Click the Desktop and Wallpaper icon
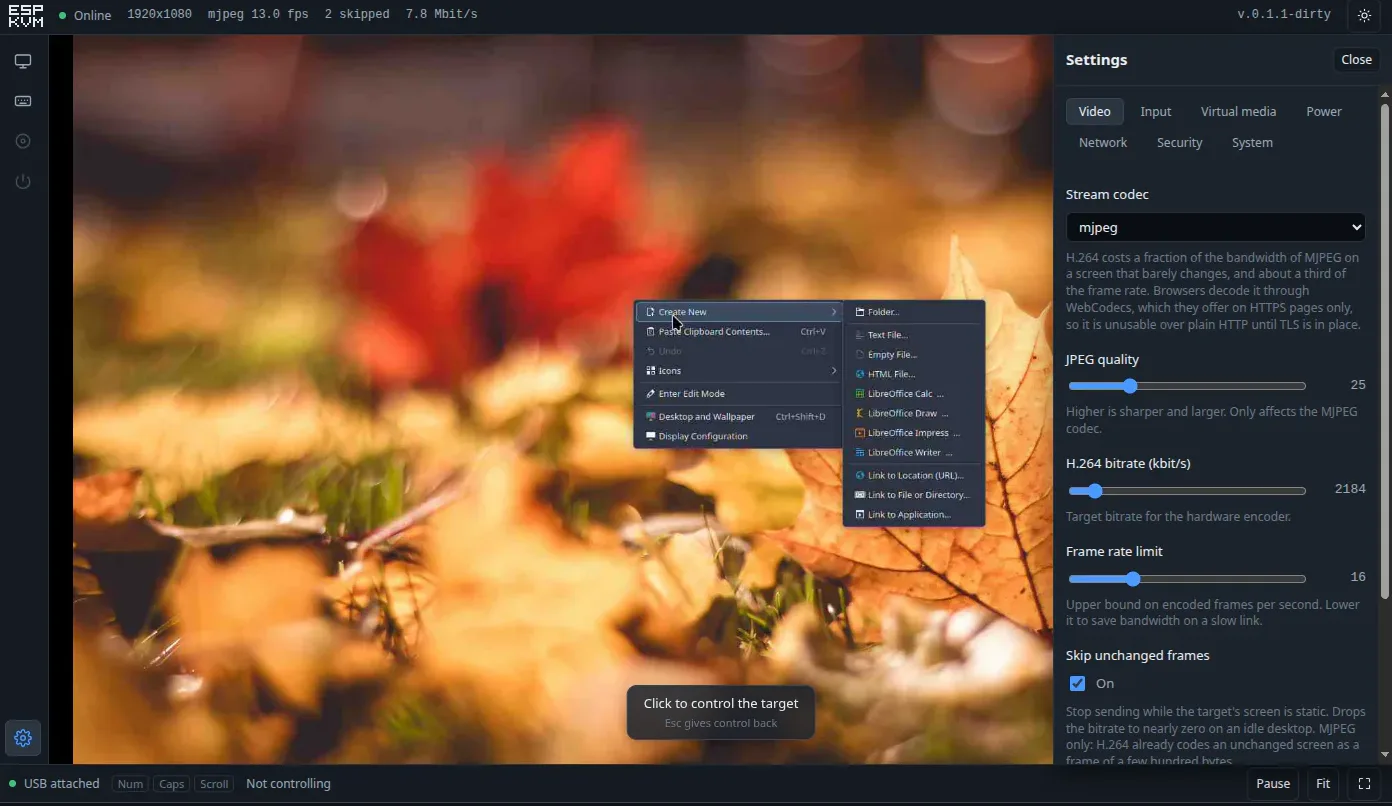1392x806 pixels. click(x=651, y=417)
